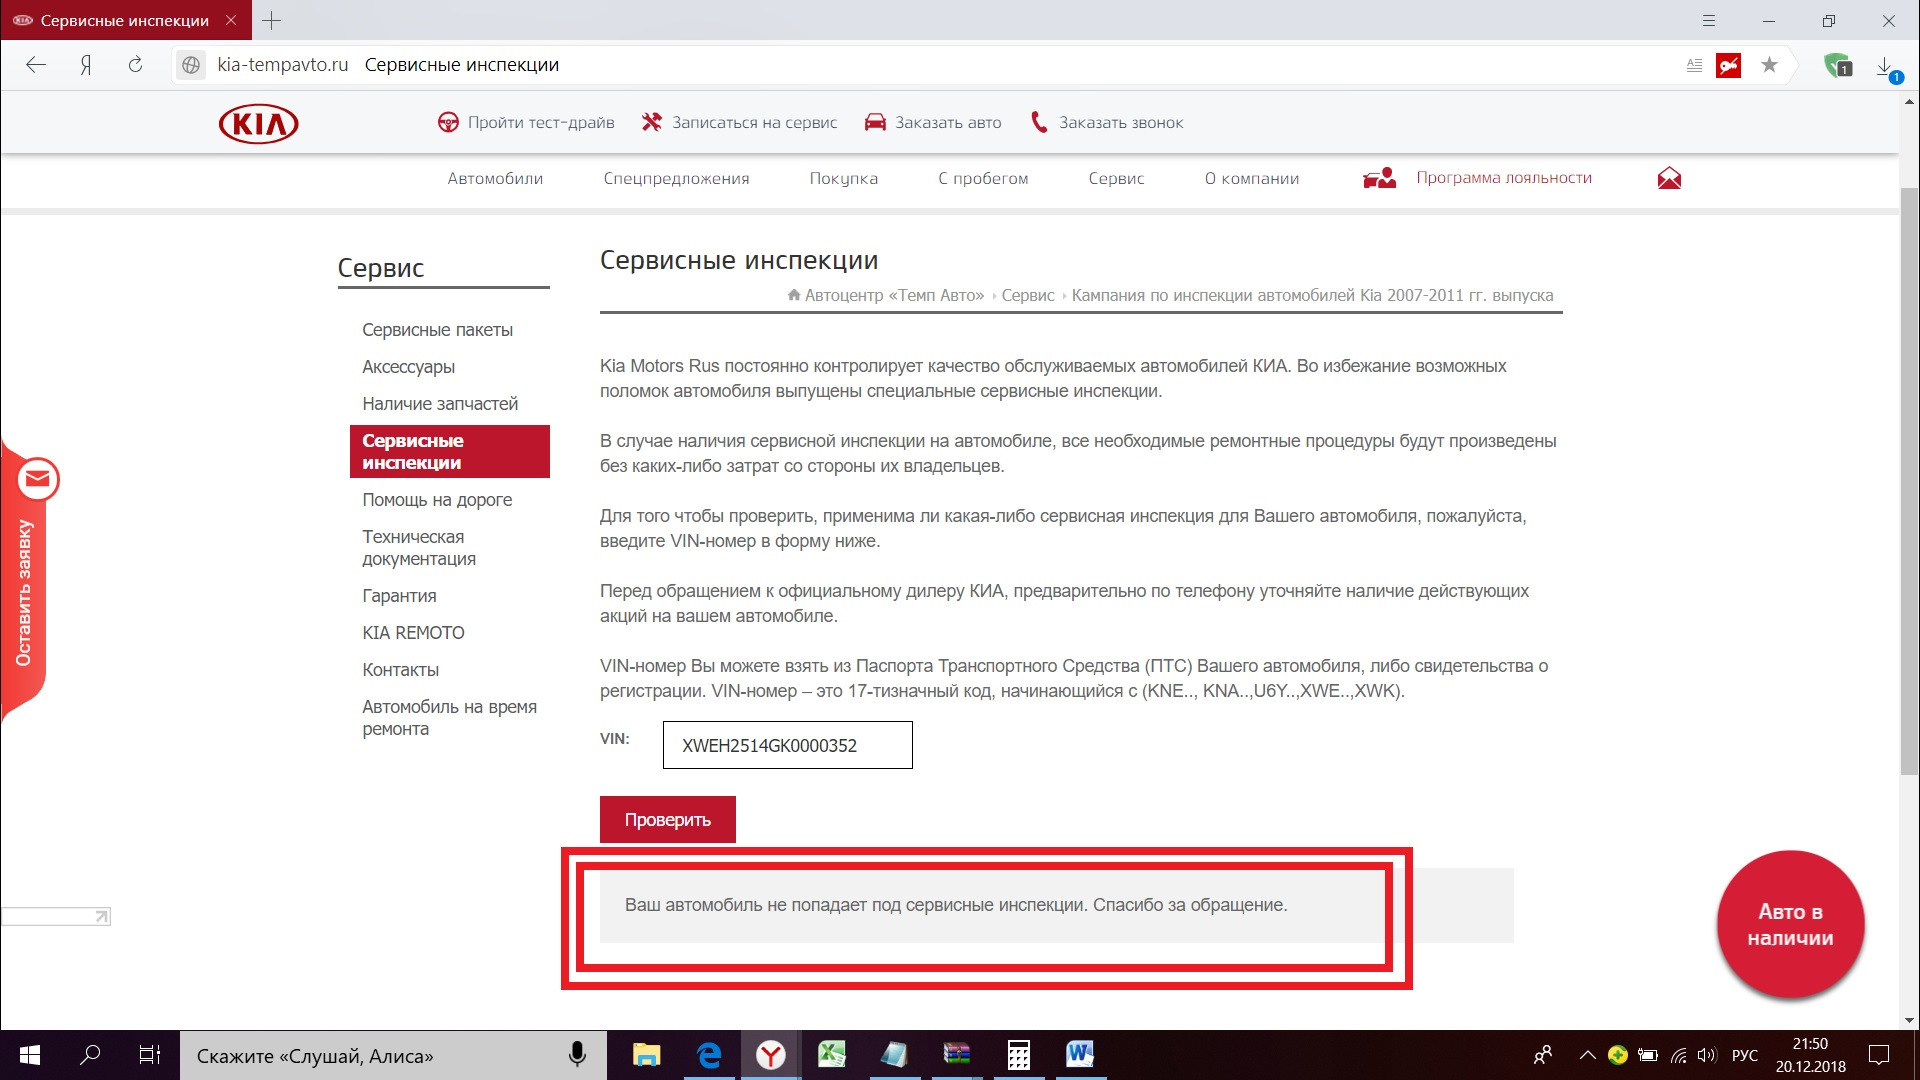This screenshot has height=1080, width=1920.
Task: Open the С пробегом menu
Action: [x=983, y=178]
